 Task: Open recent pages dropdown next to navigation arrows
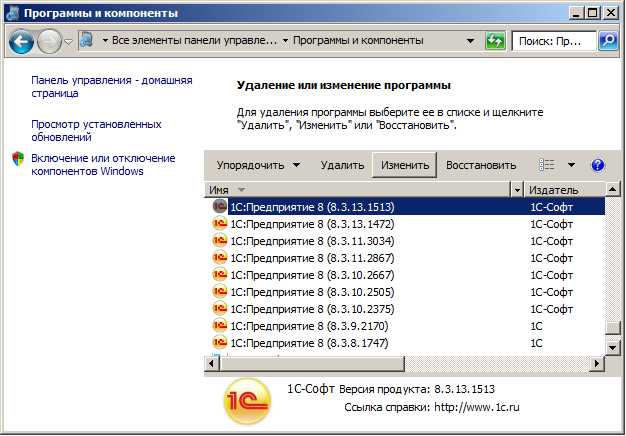pyautogui.click(x=69, y=42)
